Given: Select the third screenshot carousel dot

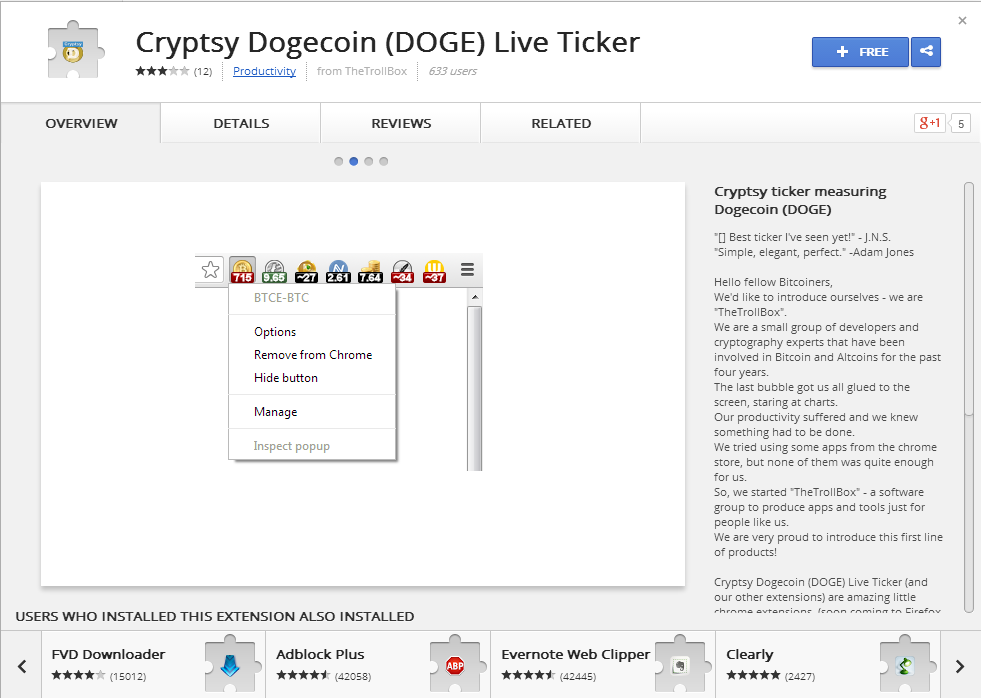Looking at the screenshot, I should (x=369, y=161).
